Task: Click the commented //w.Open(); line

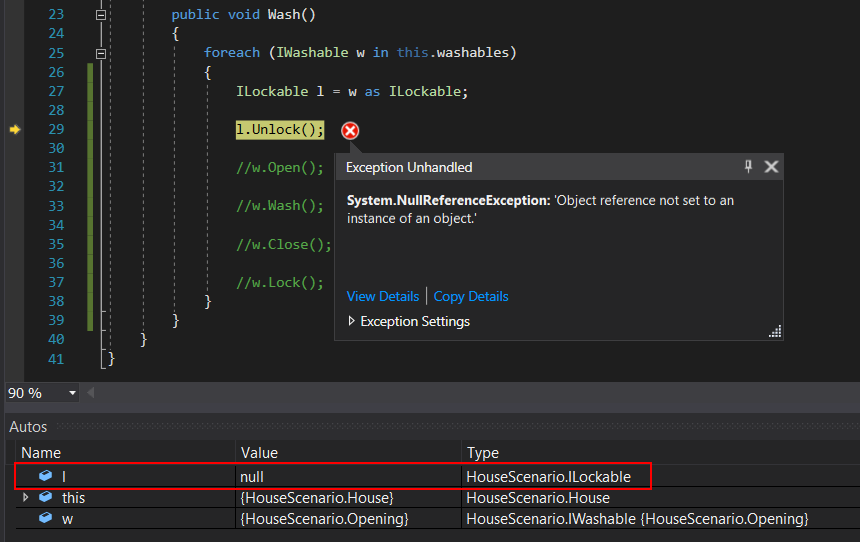Action: [x=280, y=168]
